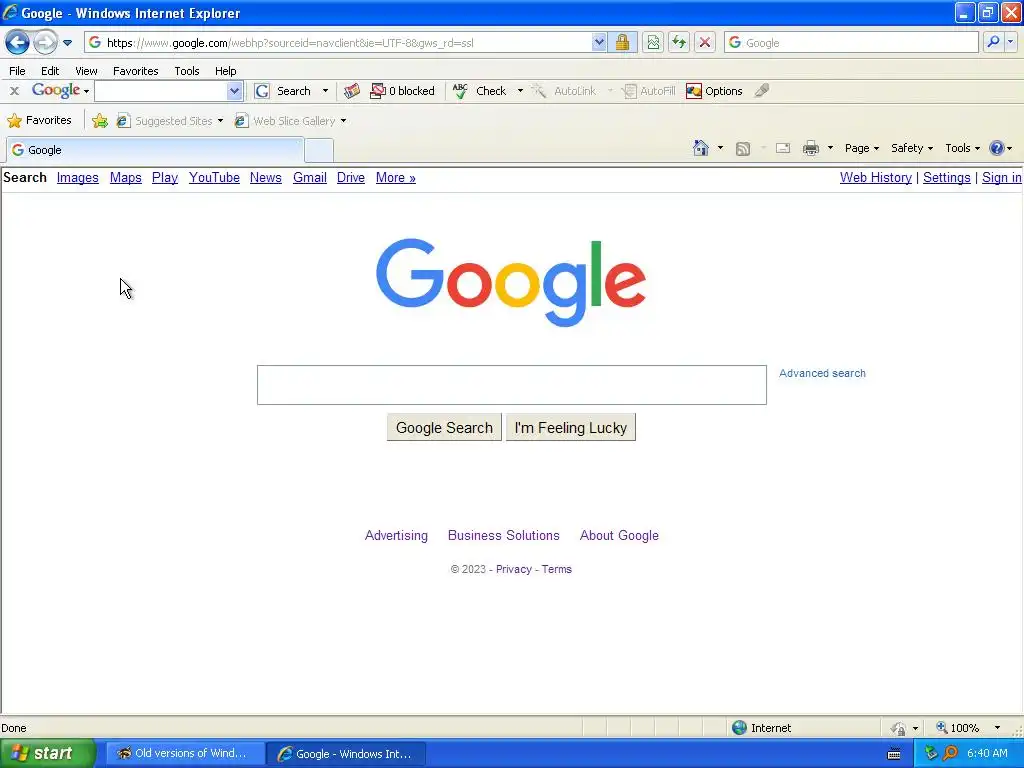Open the Tools command bar menu
1024x768 pixels.
[x=963, y=148]
